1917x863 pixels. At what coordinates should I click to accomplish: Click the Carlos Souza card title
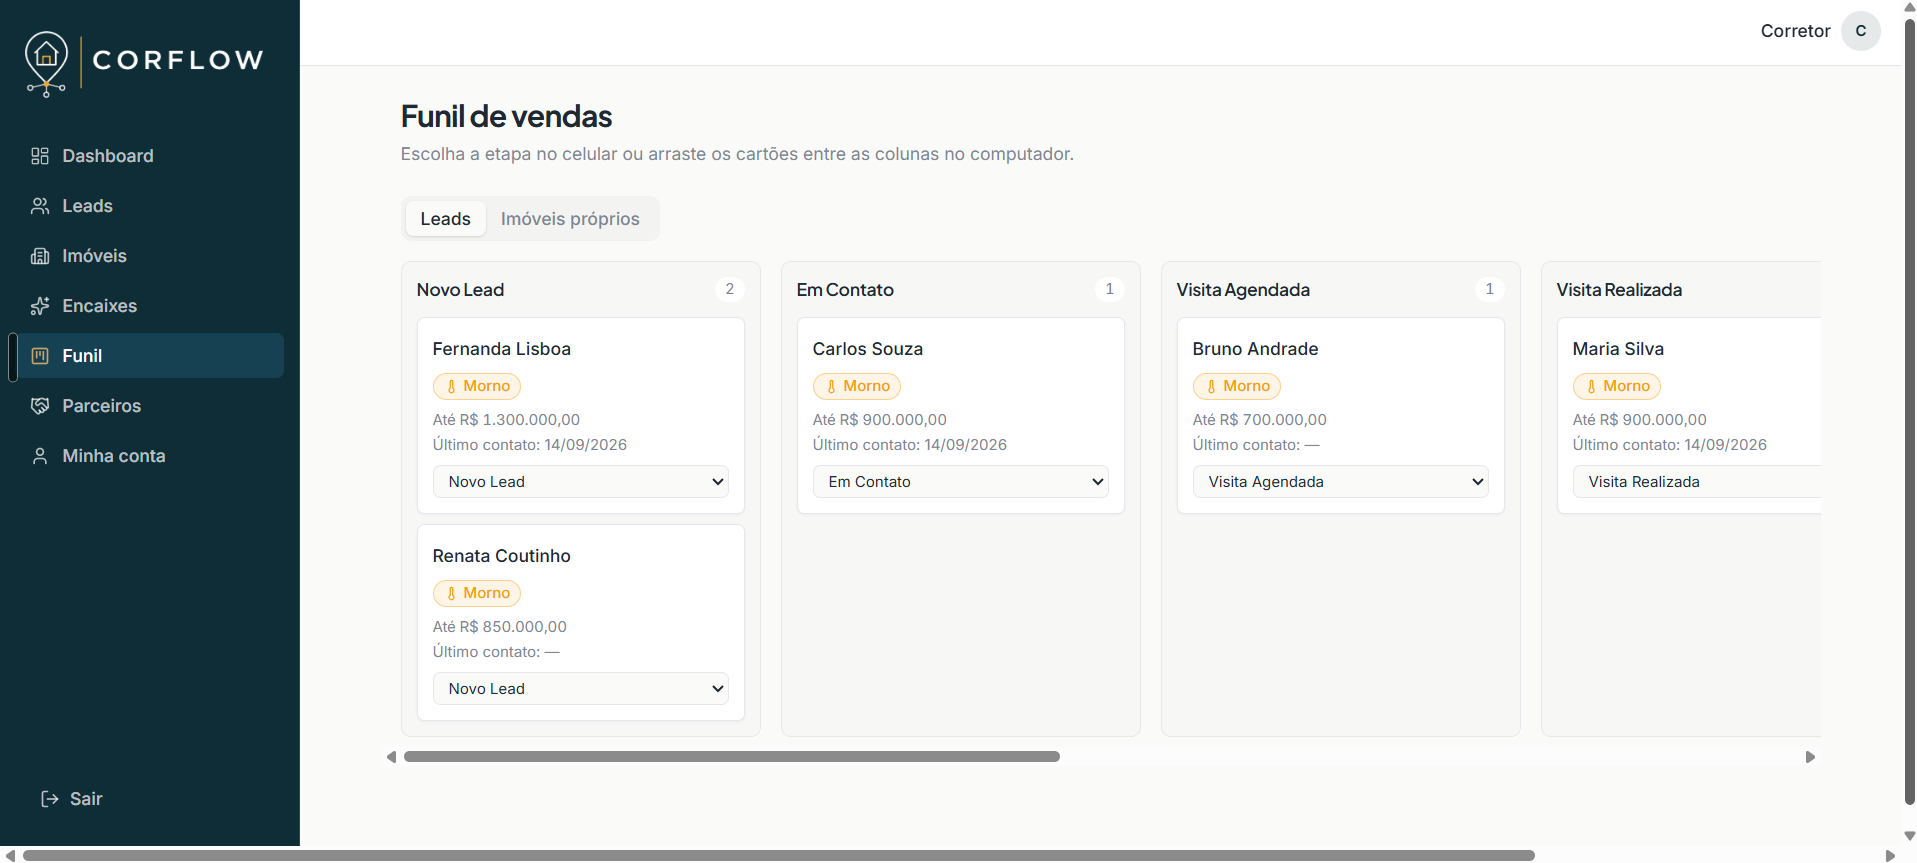coord(868,349)
